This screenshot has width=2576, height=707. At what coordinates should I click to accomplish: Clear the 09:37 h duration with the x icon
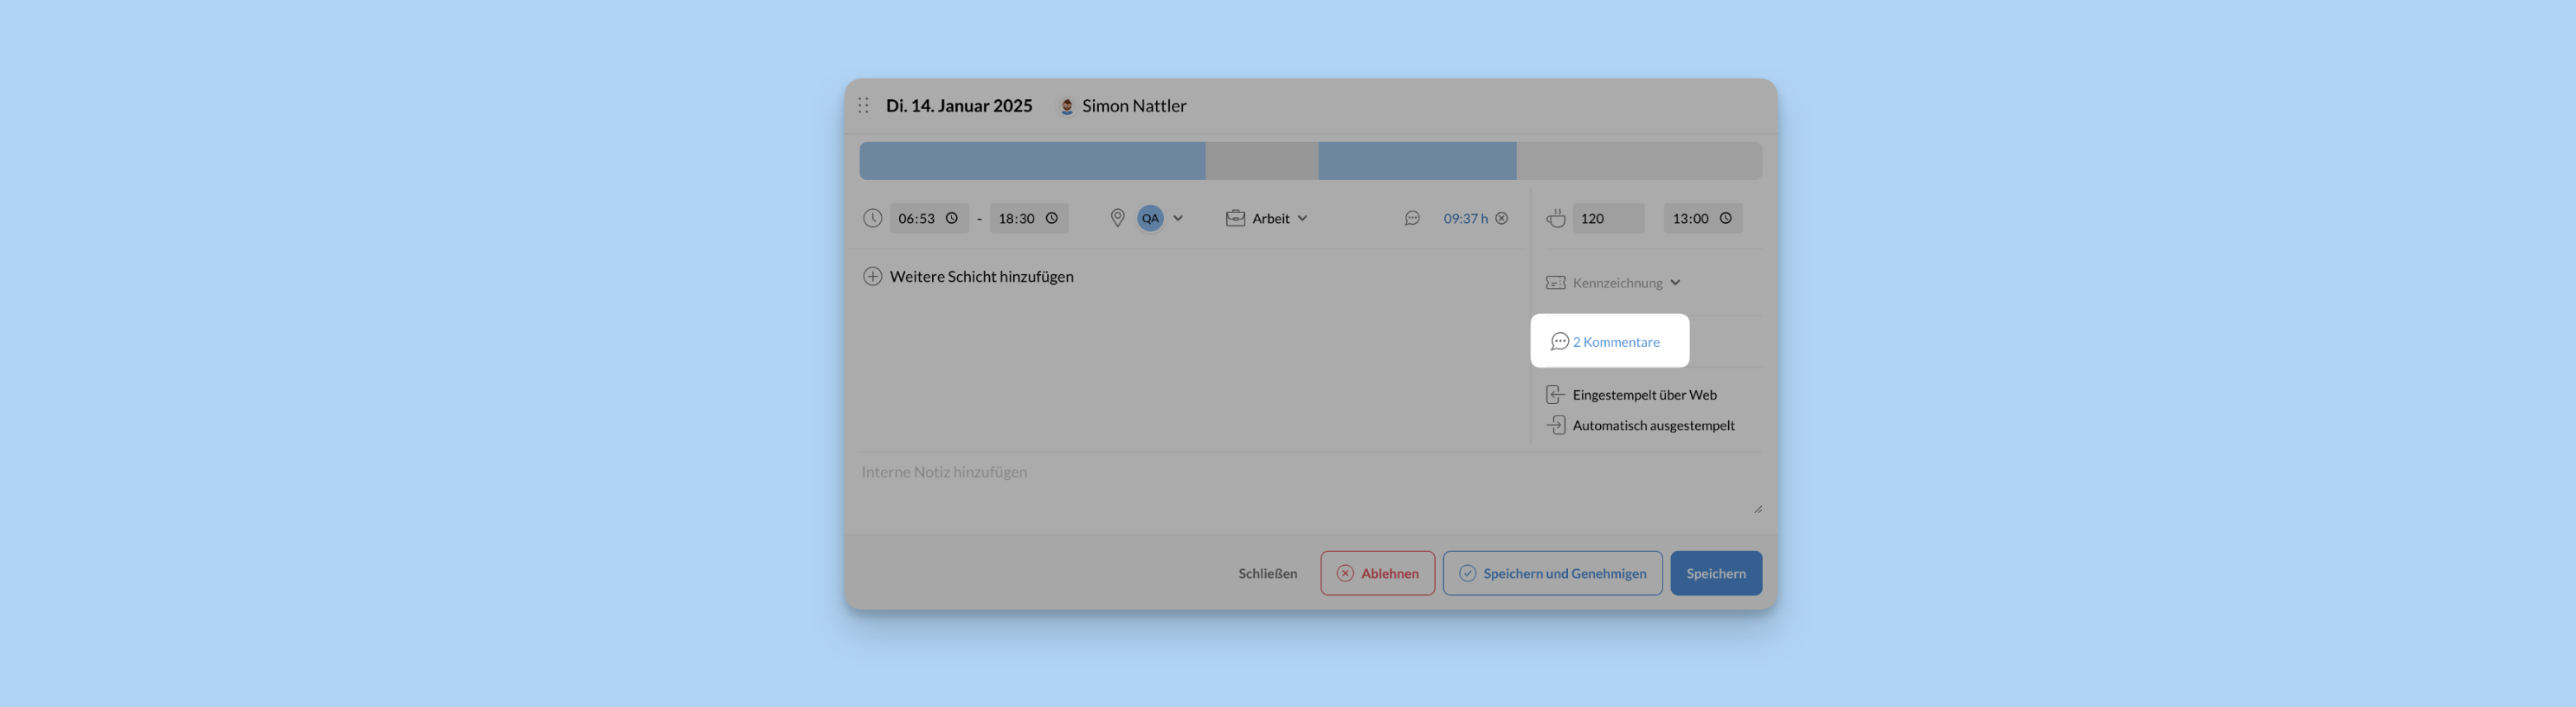click(x=1501, y=218)
